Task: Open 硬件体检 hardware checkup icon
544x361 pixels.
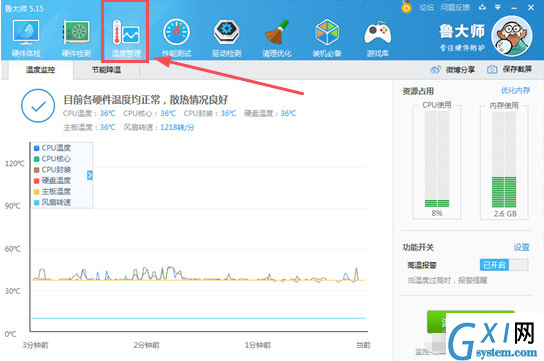Action: pos(26,37)
